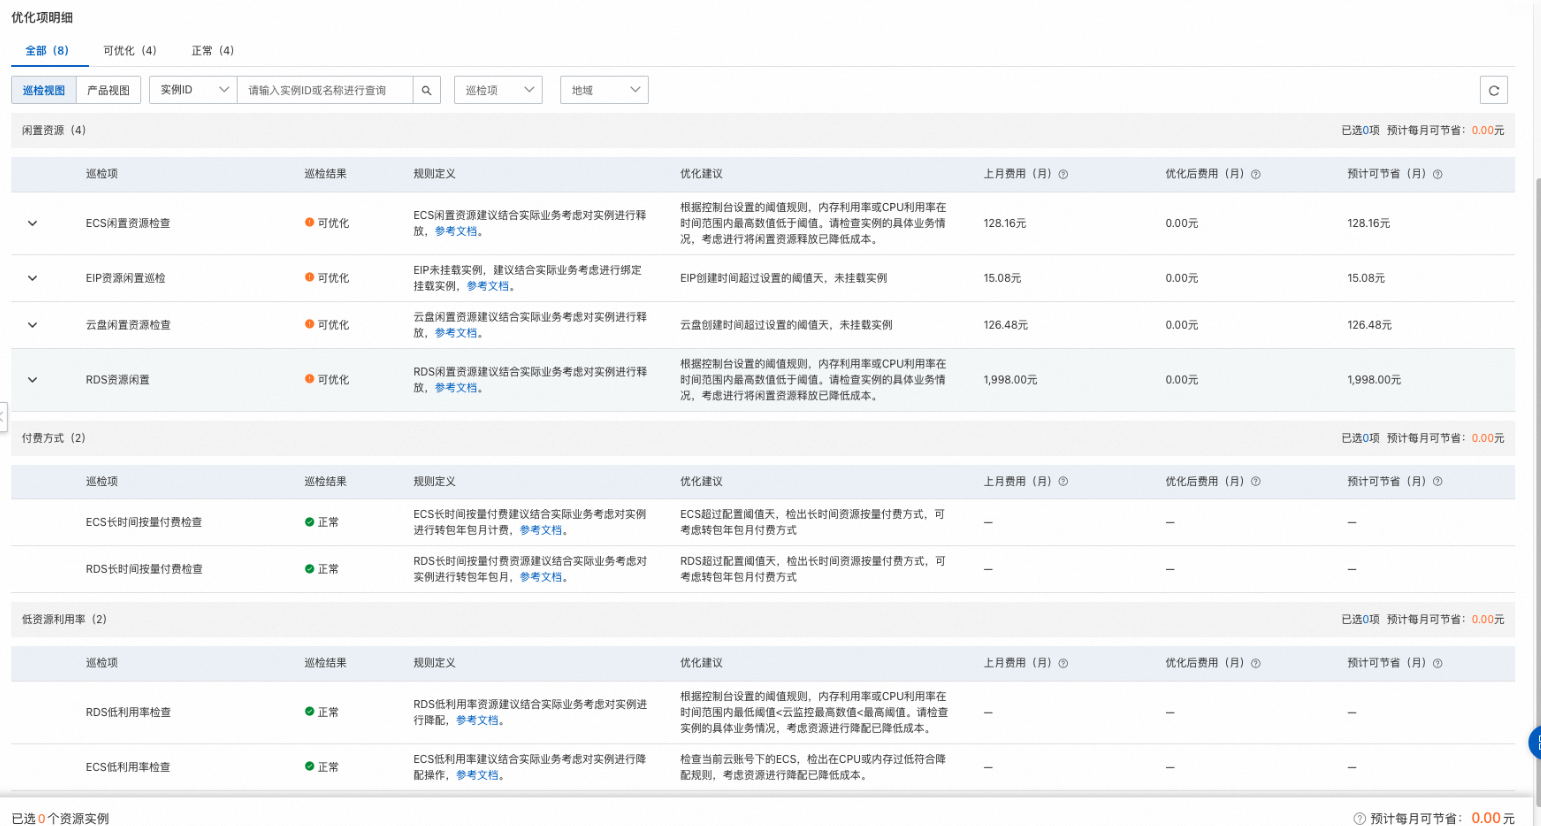Switch to 全部 (8) tab

(47, 50)
